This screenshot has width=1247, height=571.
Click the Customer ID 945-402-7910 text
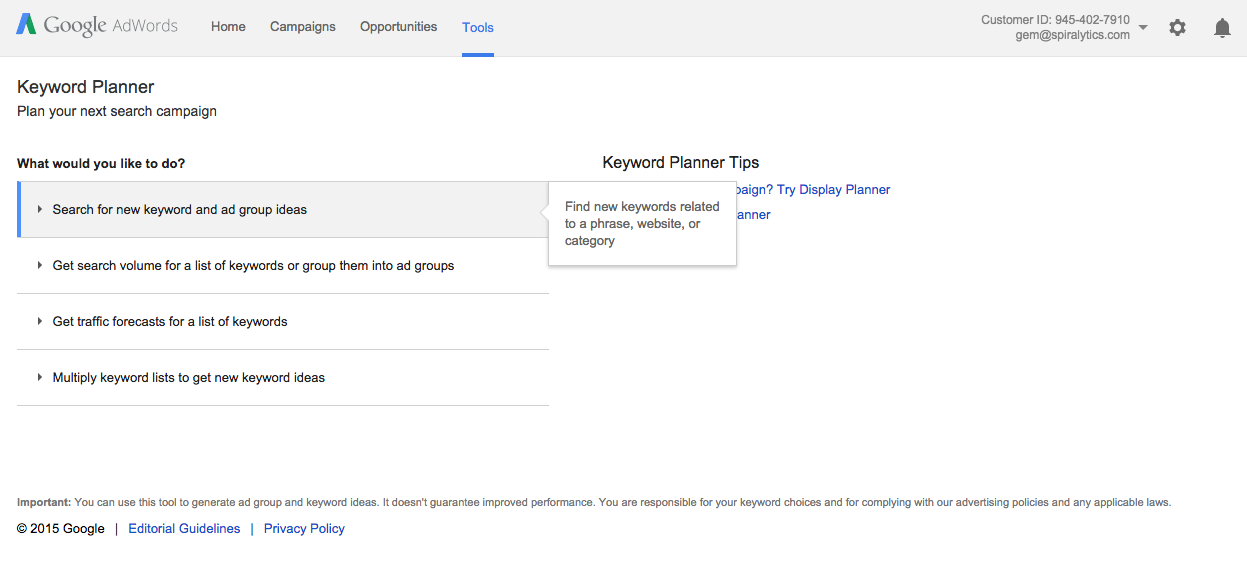(x=1055, y=20)
